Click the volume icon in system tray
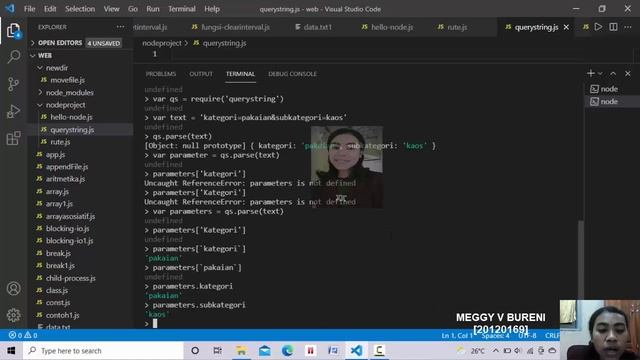The image size is (640, 360). [518, 351]
